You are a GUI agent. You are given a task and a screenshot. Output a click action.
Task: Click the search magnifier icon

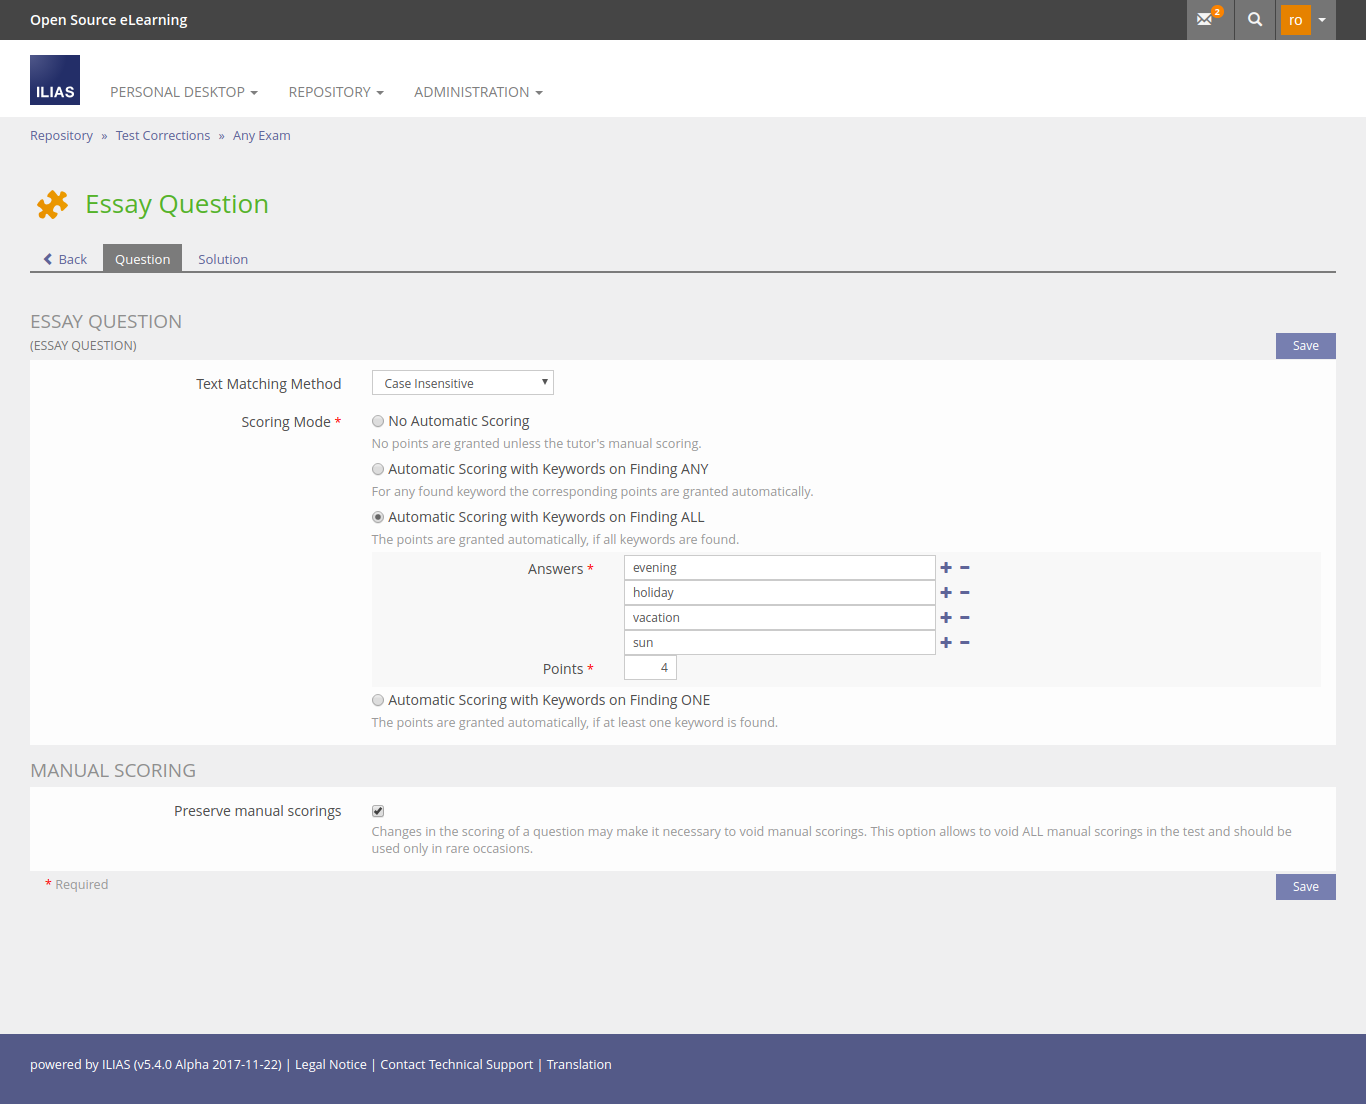(1255, 20)
